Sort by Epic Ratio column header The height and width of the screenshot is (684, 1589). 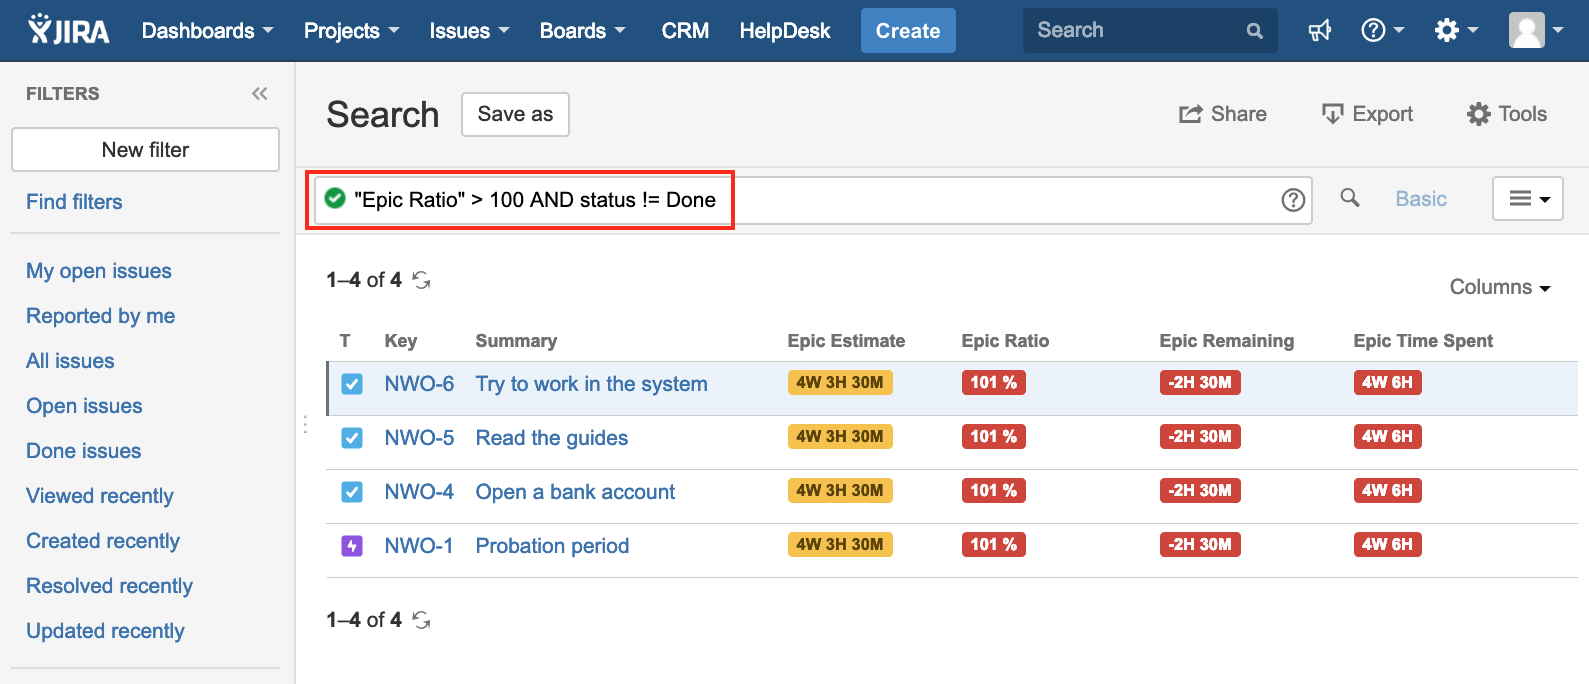(1005, 341)
